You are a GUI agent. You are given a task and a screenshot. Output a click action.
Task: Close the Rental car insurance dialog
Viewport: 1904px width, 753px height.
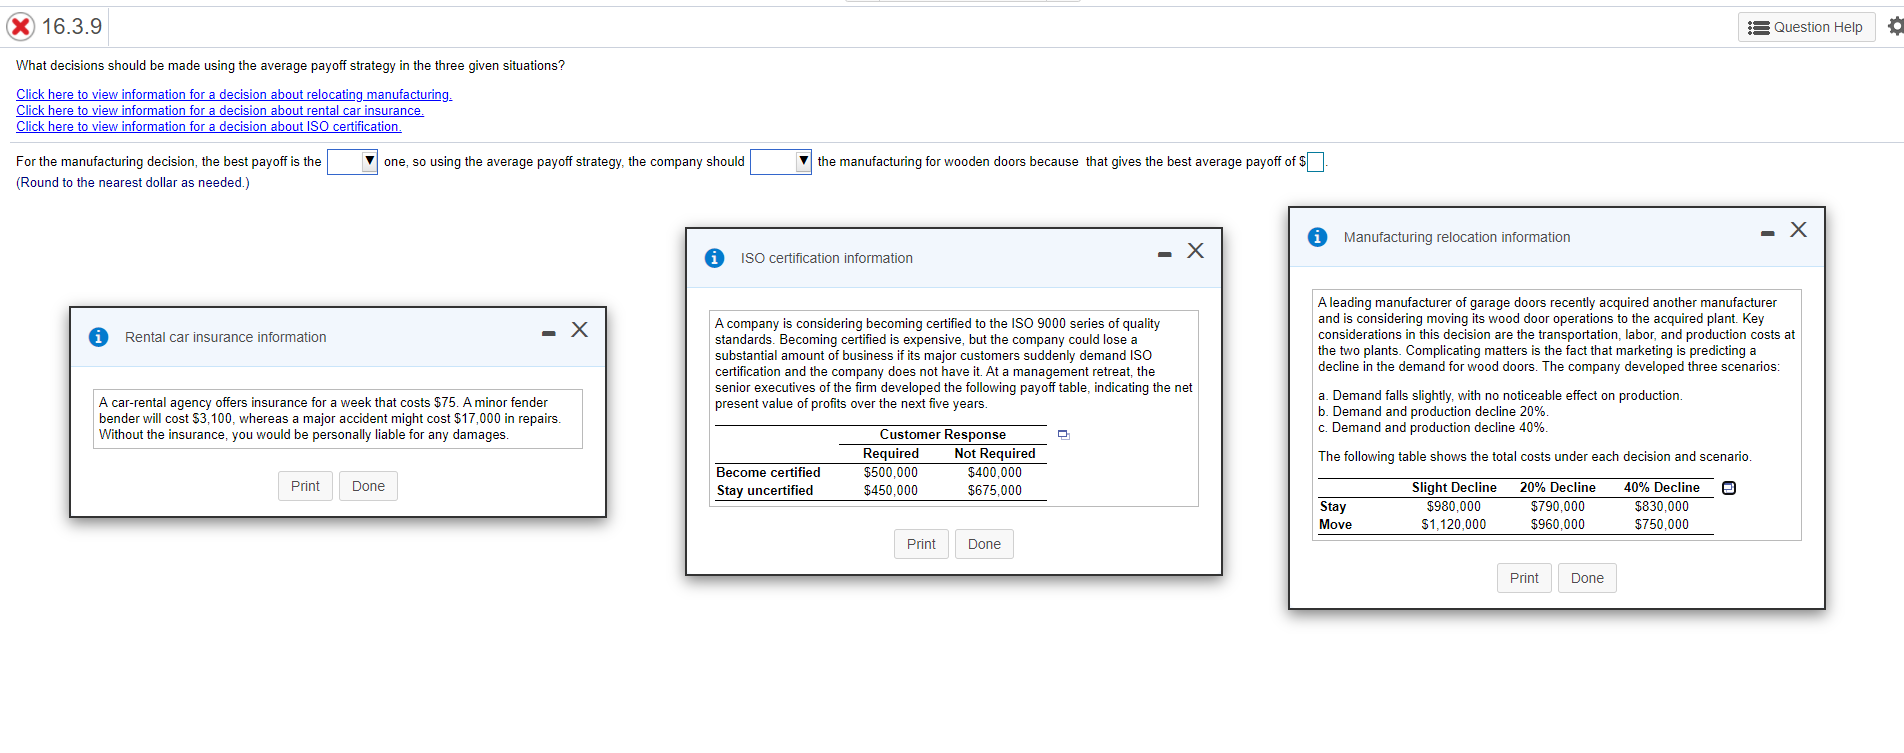579,330
